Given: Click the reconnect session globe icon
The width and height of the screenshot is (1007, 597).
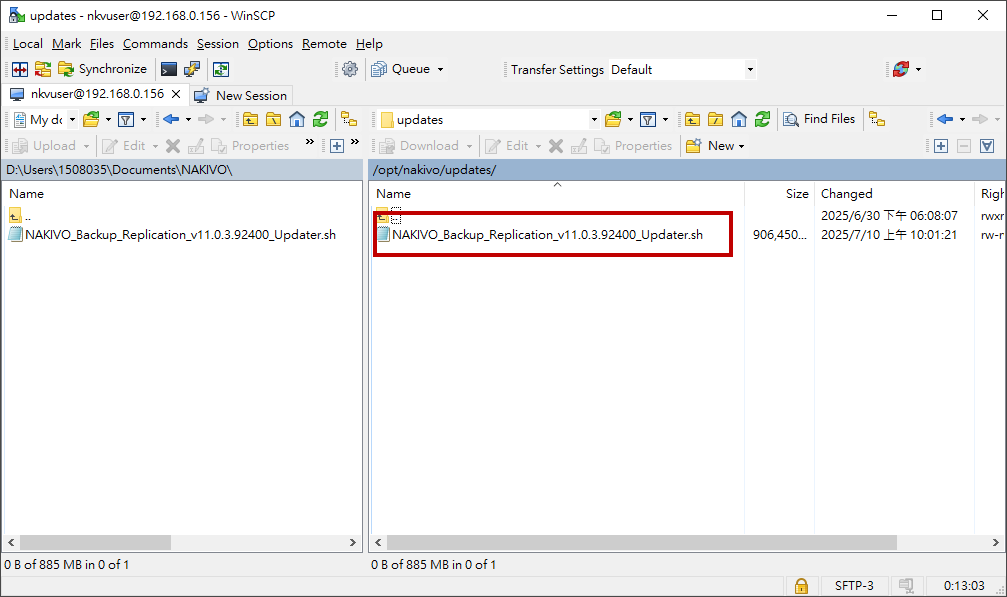Looking at the screenshot, I should tap(901, 69).
